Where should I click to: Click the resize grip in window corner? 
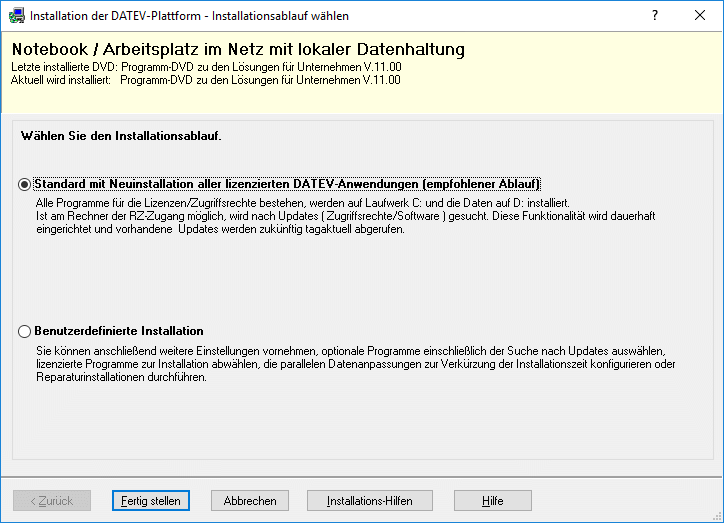click(717, 517)
